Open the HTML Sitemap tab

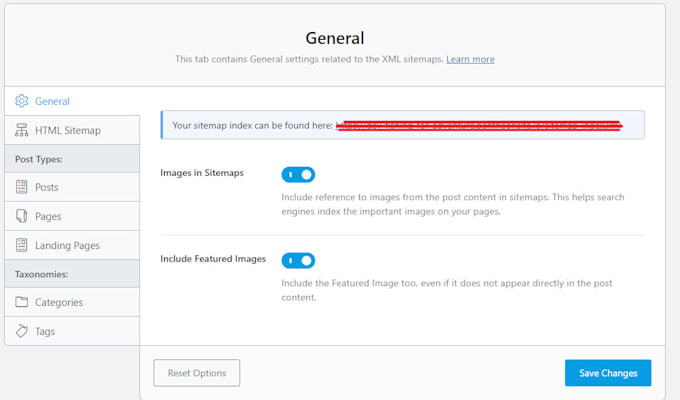(72, 130)
